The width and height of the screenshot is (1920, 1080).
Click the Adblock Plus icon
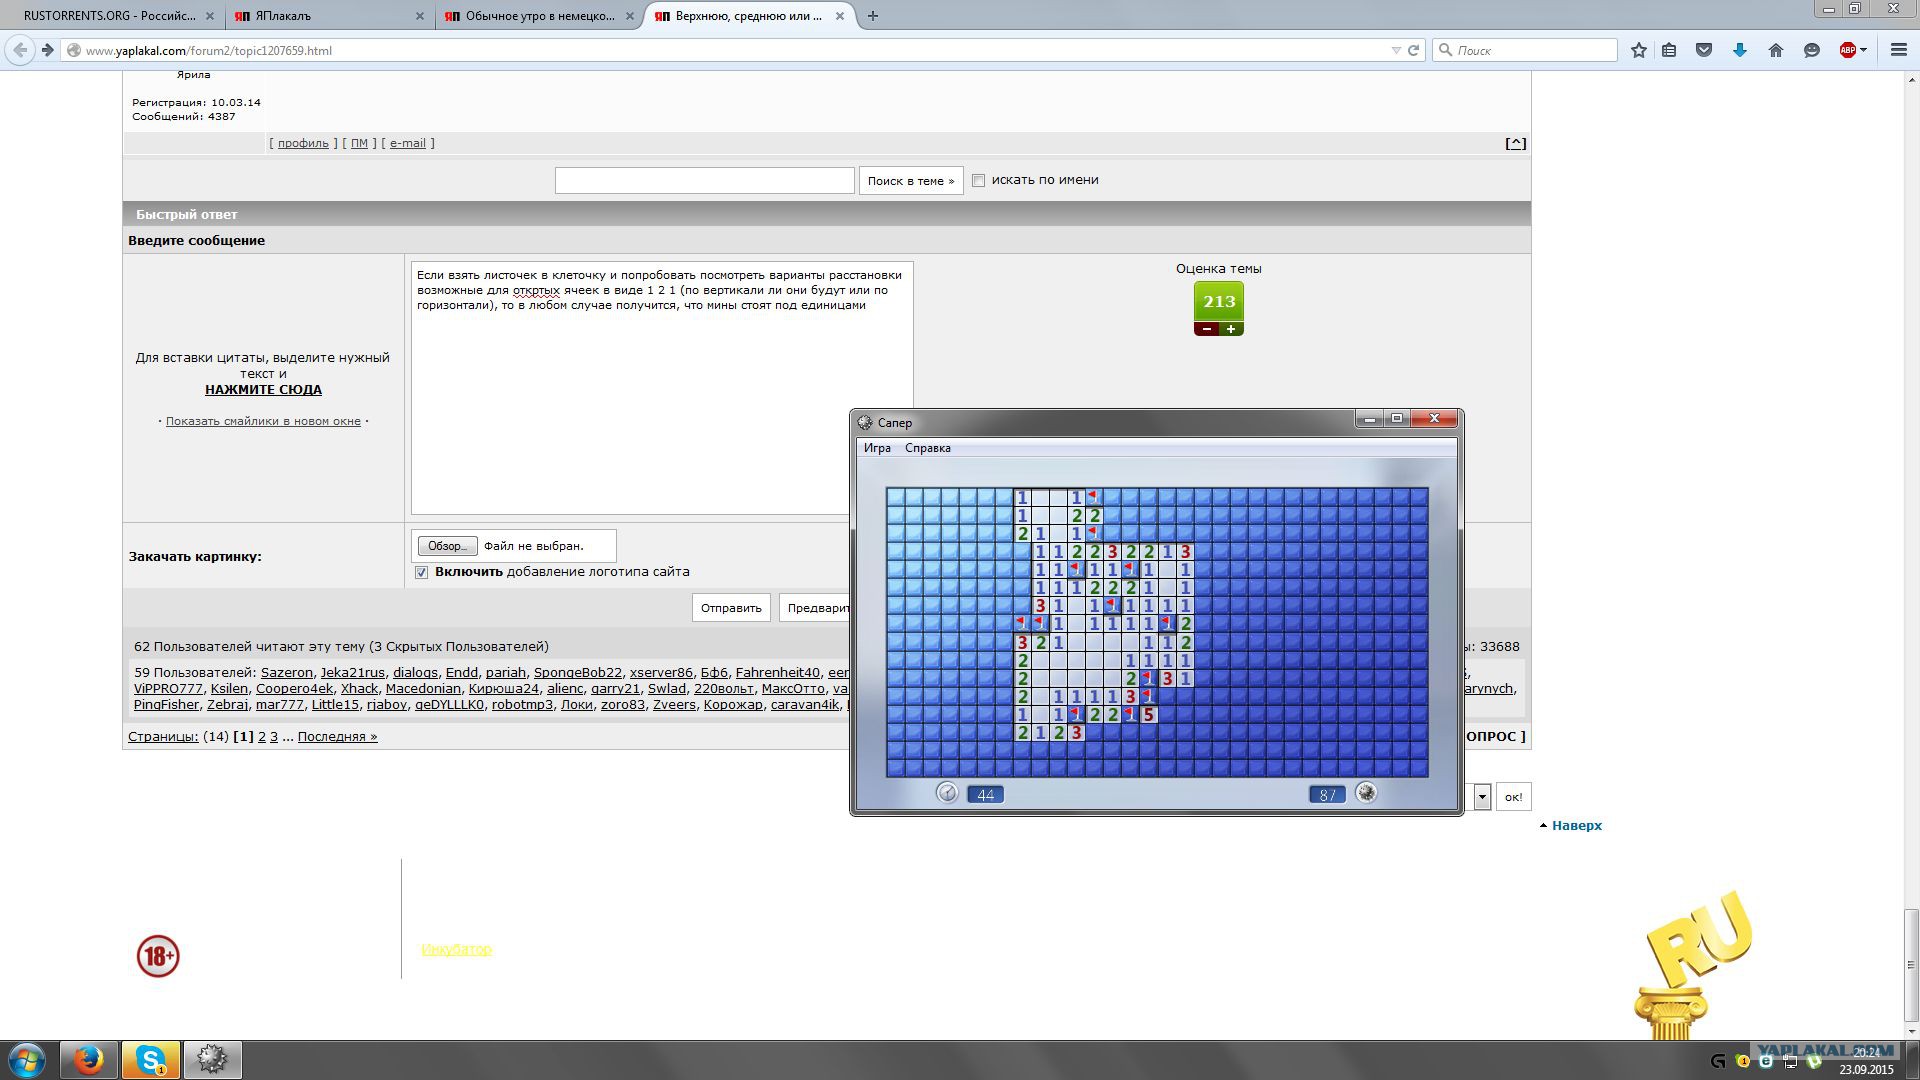pyautogui.click(x=1847, y=50)
